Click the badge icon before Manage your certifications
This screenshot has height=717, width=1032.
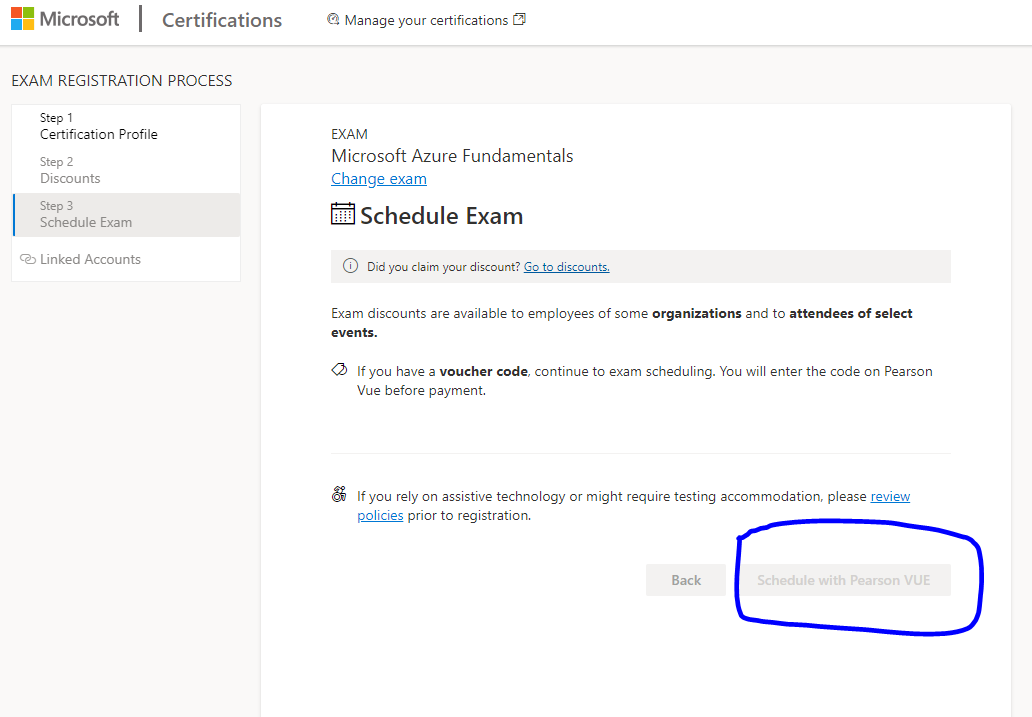[x=333, y=20]
